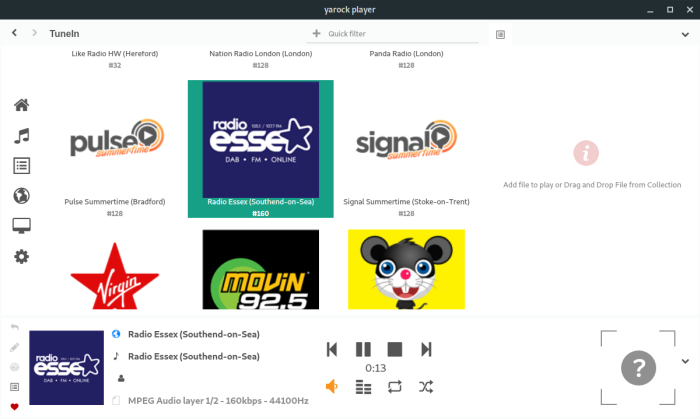Go forward with the right arrow
Viewport: 700px width, 419px height.
[x=34, y=33]
